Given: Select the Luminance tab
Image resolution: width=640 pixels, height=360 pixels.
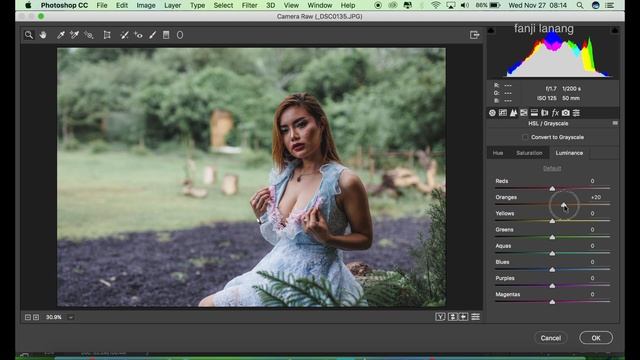Looking at the screenshot, I should pyautogui.click(x=569, y=153).
